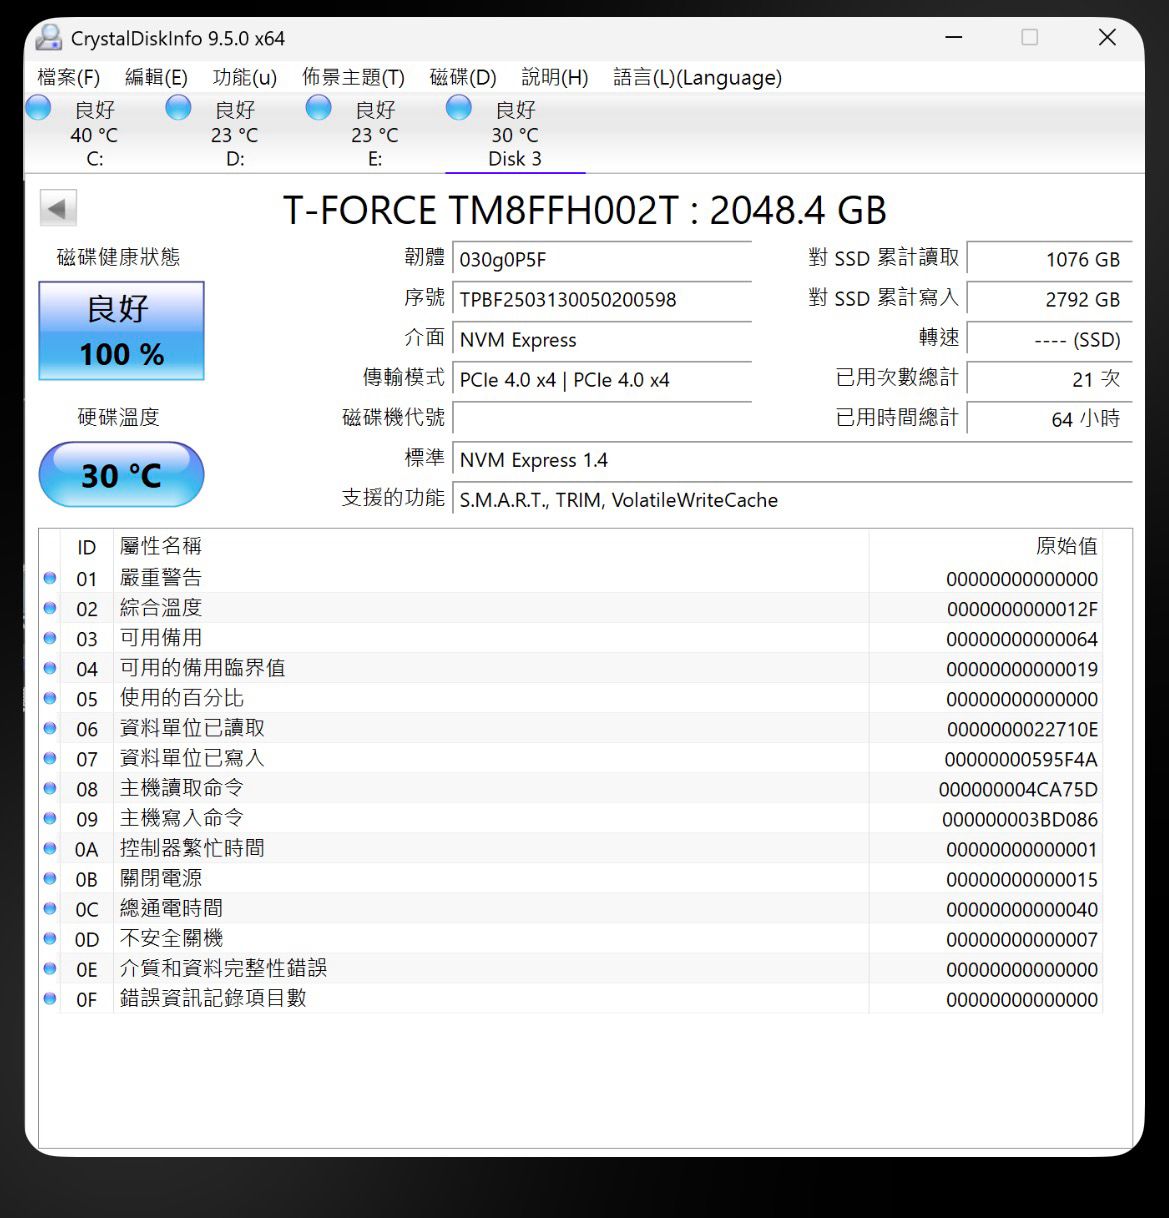Click the 30 °C temperature button
Image resolution: width=1169 pixels, height=1218 pixels.
(x=121, y=475)
